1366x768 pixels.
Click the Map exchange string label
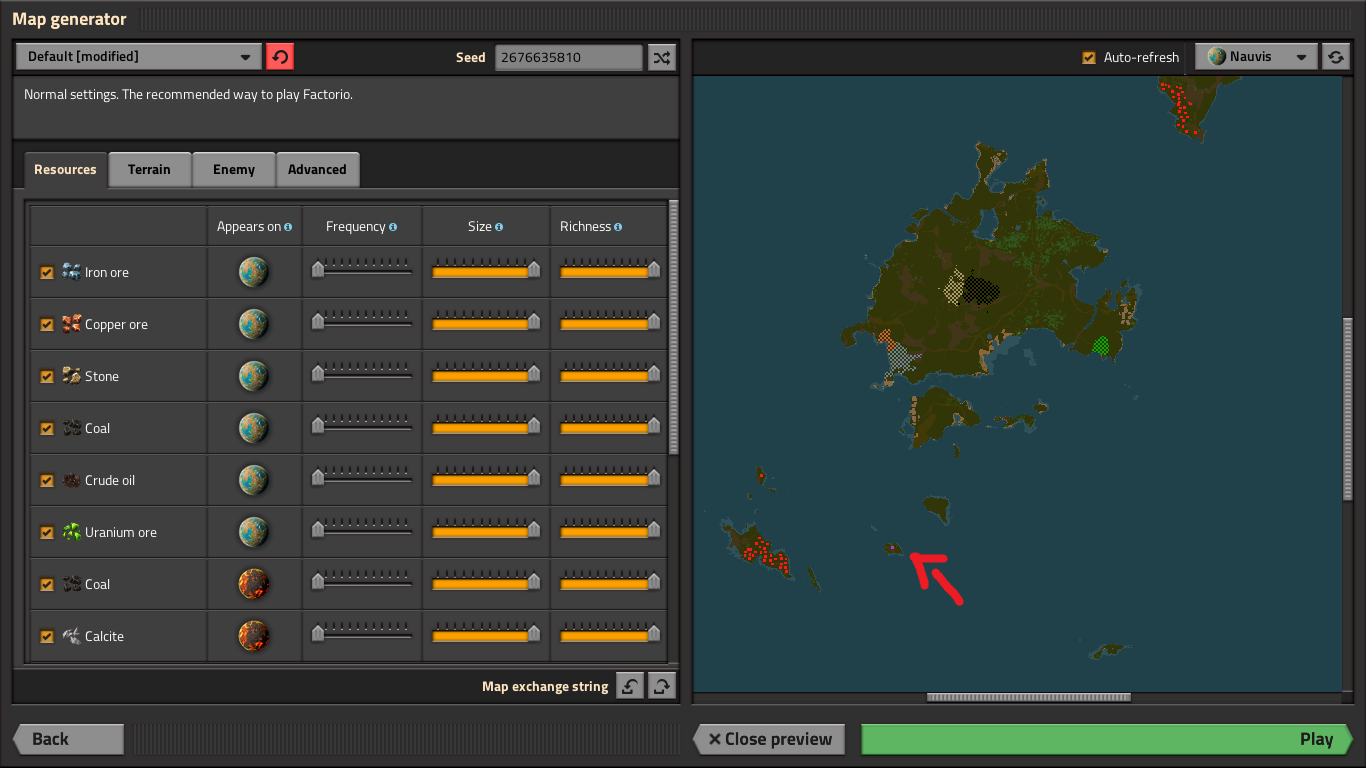(x=545, y=687)
